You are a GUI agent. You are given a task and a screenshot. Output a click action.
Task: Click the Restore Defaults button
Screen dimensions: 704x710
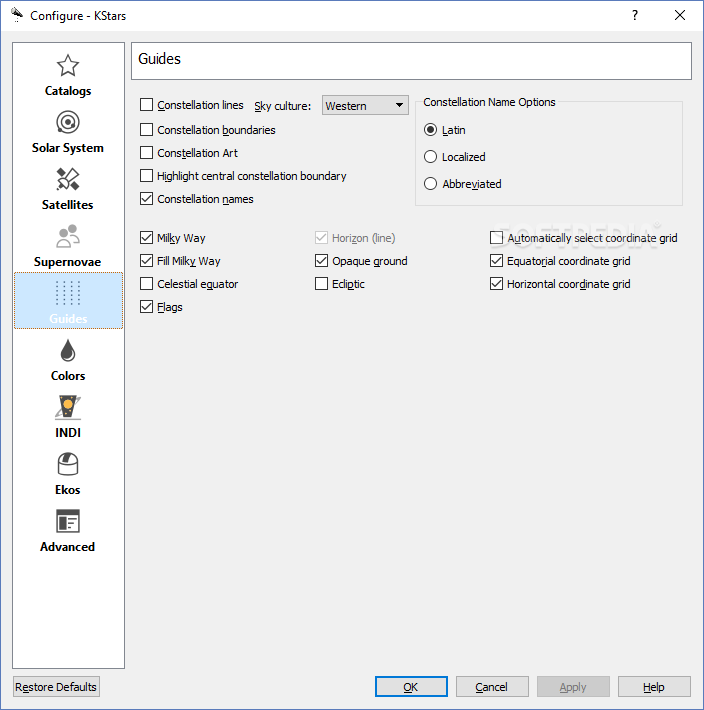click(56, 687)
